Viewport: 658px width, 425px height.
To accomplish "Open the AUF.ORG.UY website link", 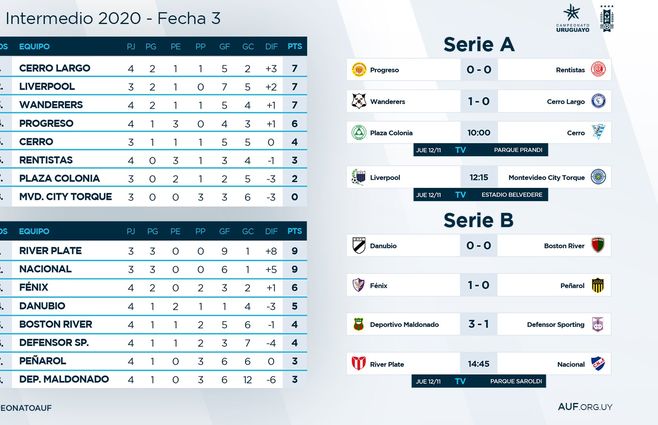I will click(x=585, y=407).
